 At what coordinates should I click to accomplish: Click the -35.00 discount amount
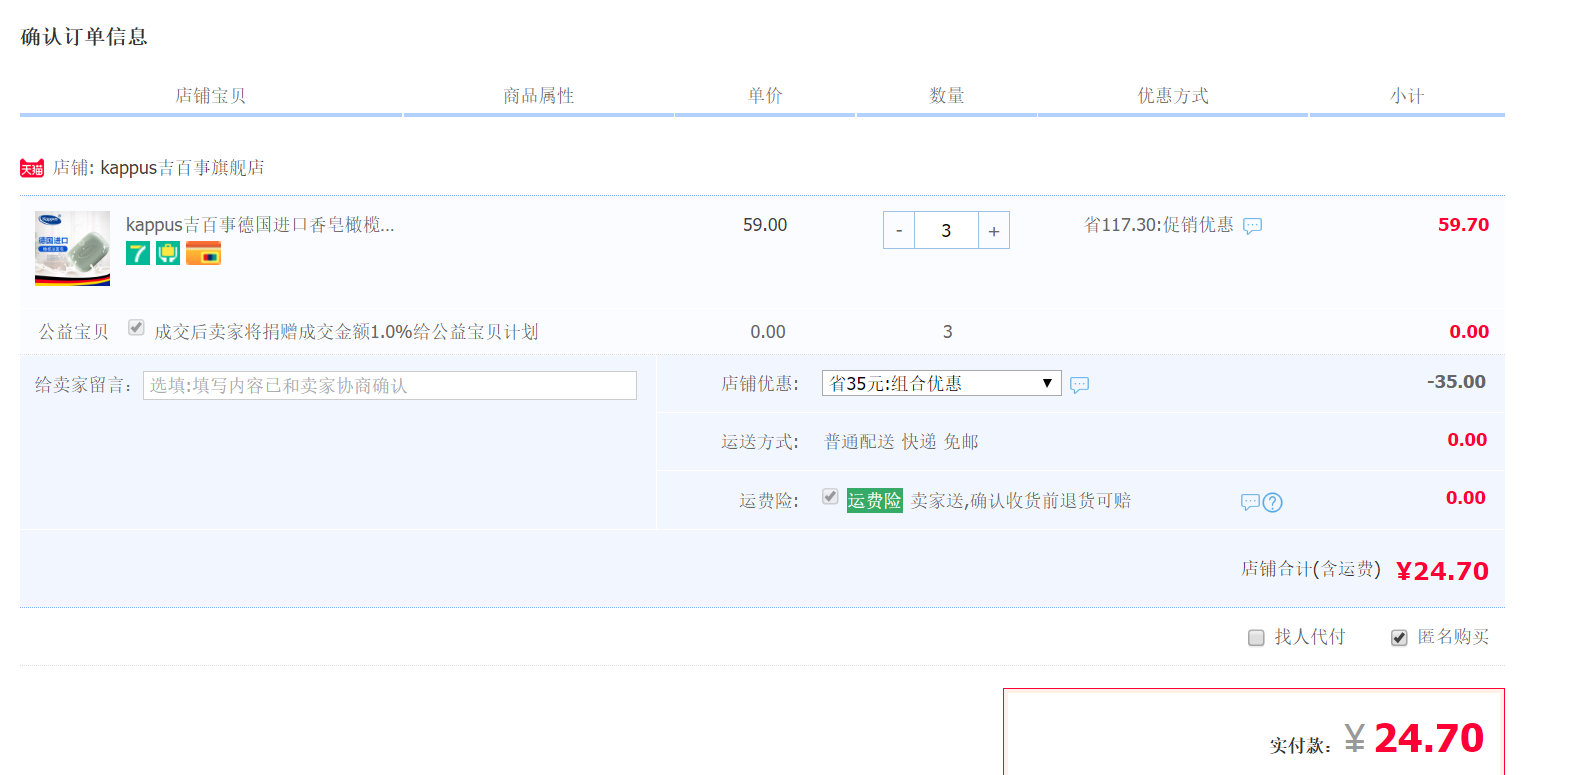(x=1456, y=382)
